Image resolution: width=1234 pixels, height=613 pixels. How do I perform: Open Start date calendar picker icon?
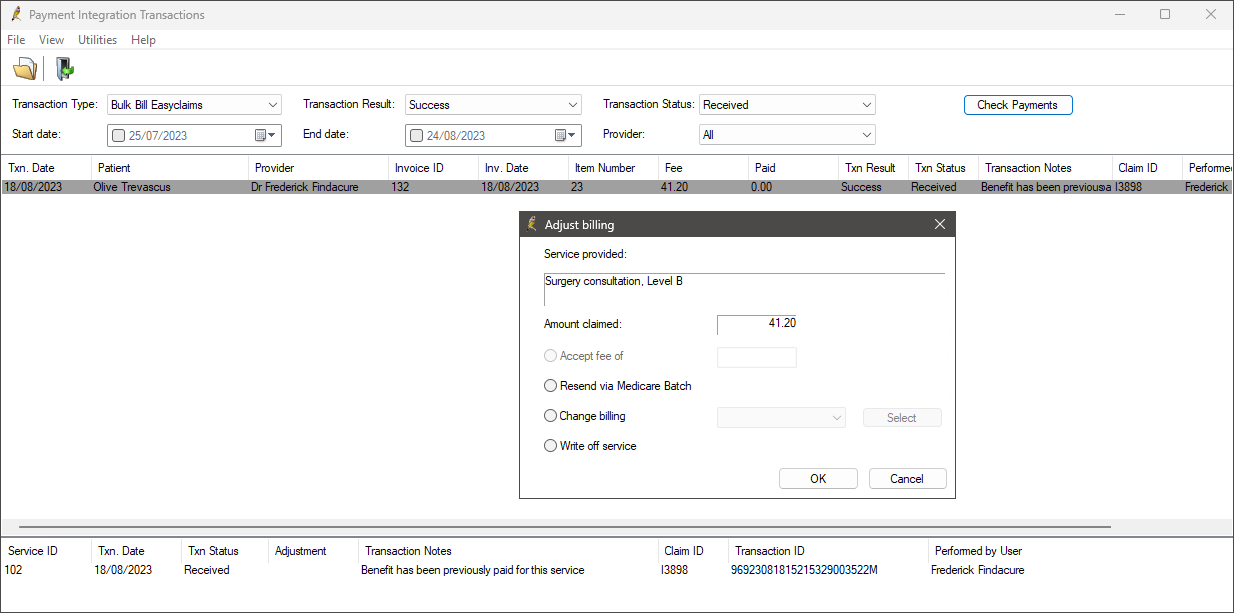point(266,135)
